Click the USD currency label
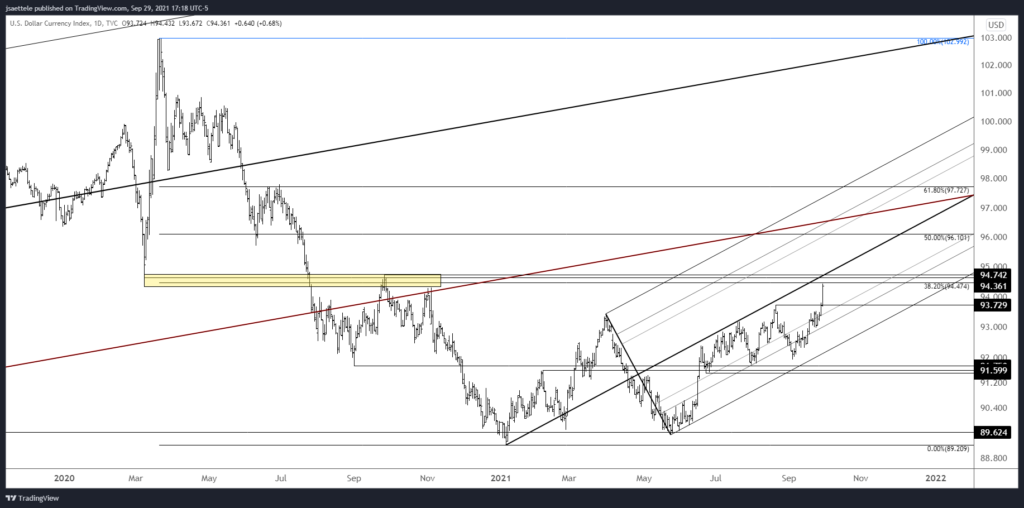 coord(997,25)
